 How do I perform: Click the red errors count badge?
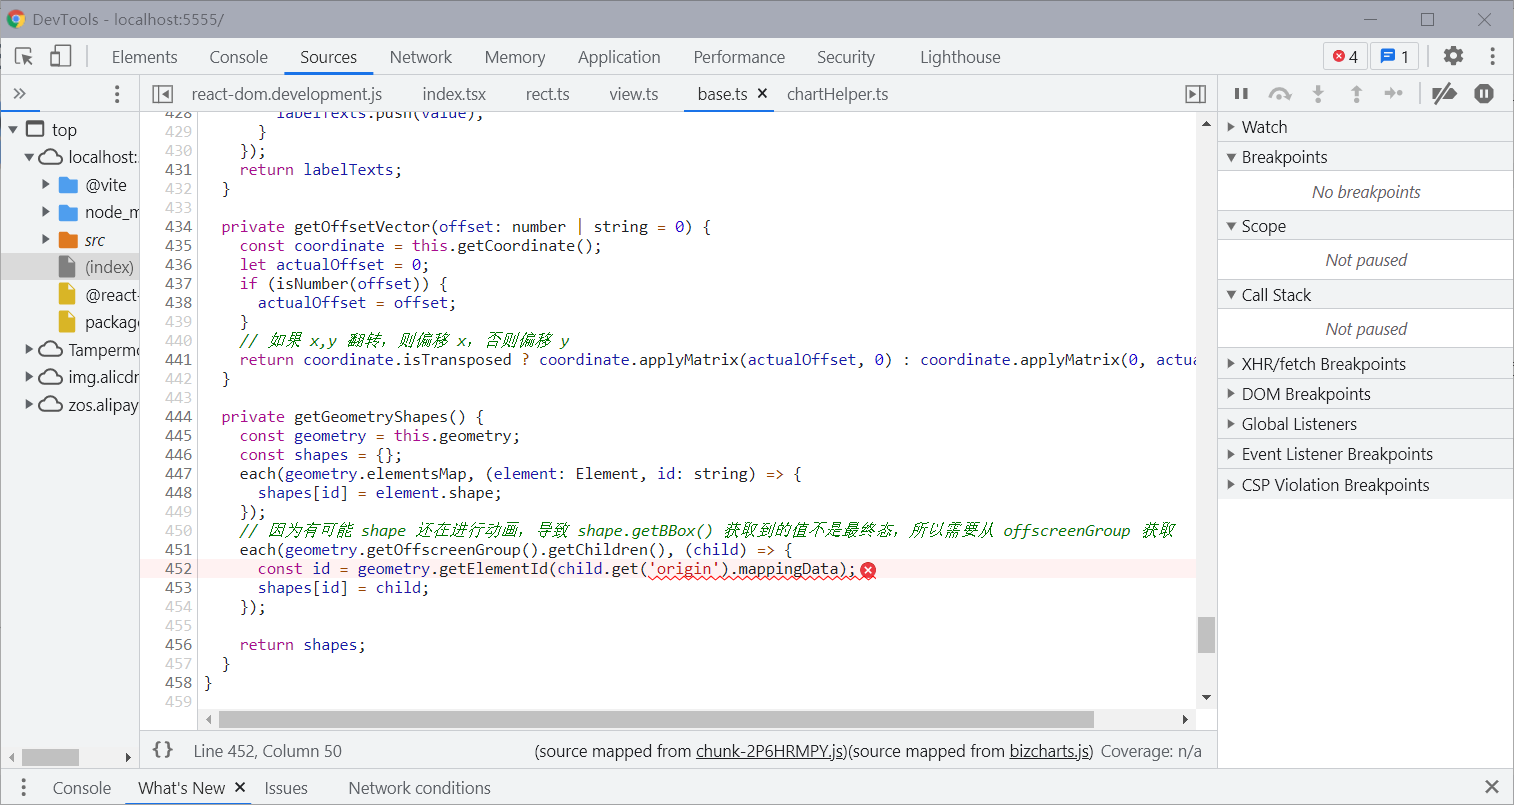point(1345,56)
